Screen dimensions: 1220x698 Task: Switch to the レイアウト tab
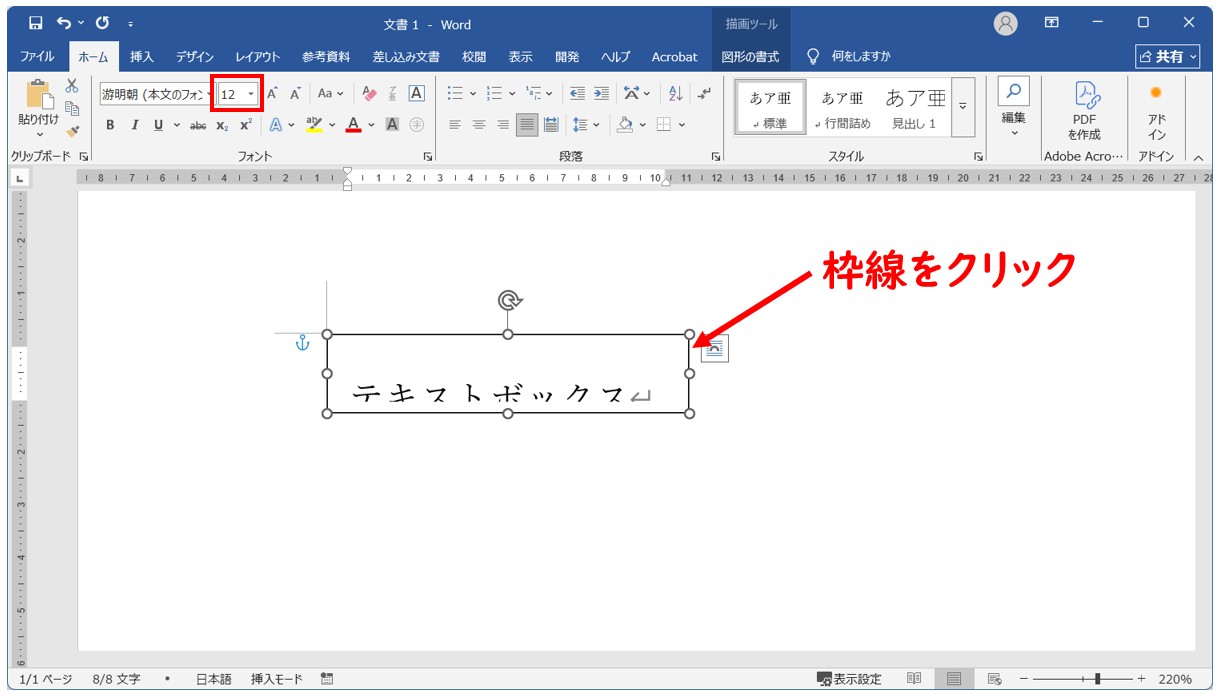[x=257, y=56]
